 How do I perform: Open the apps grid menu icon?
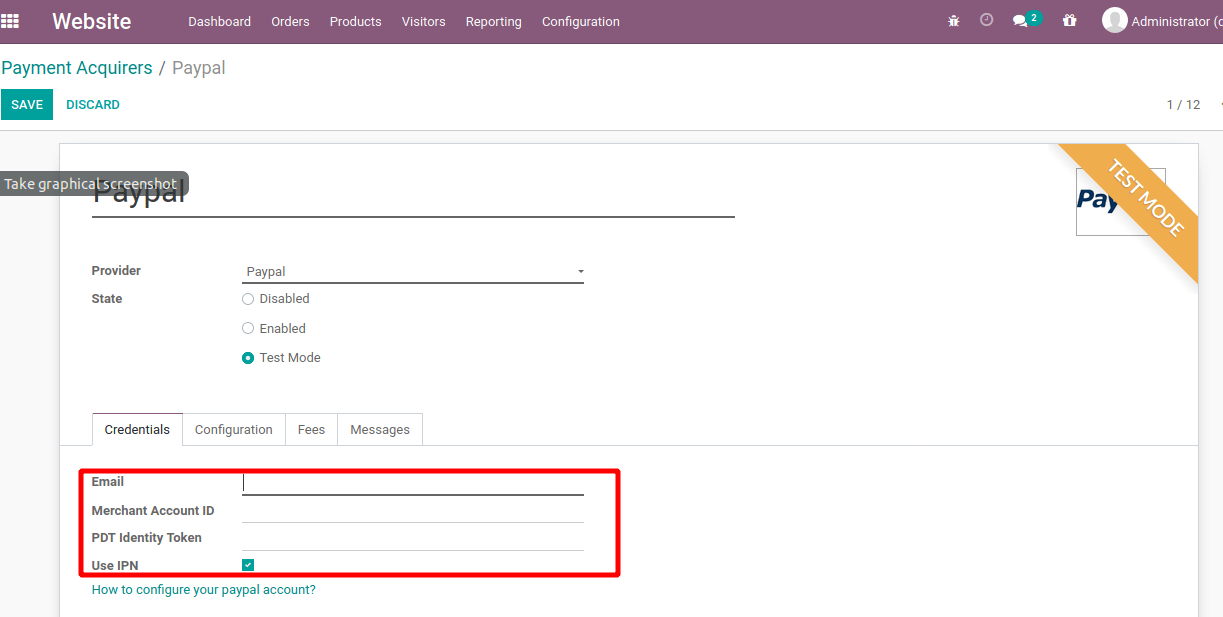click(x=10, y=21)
